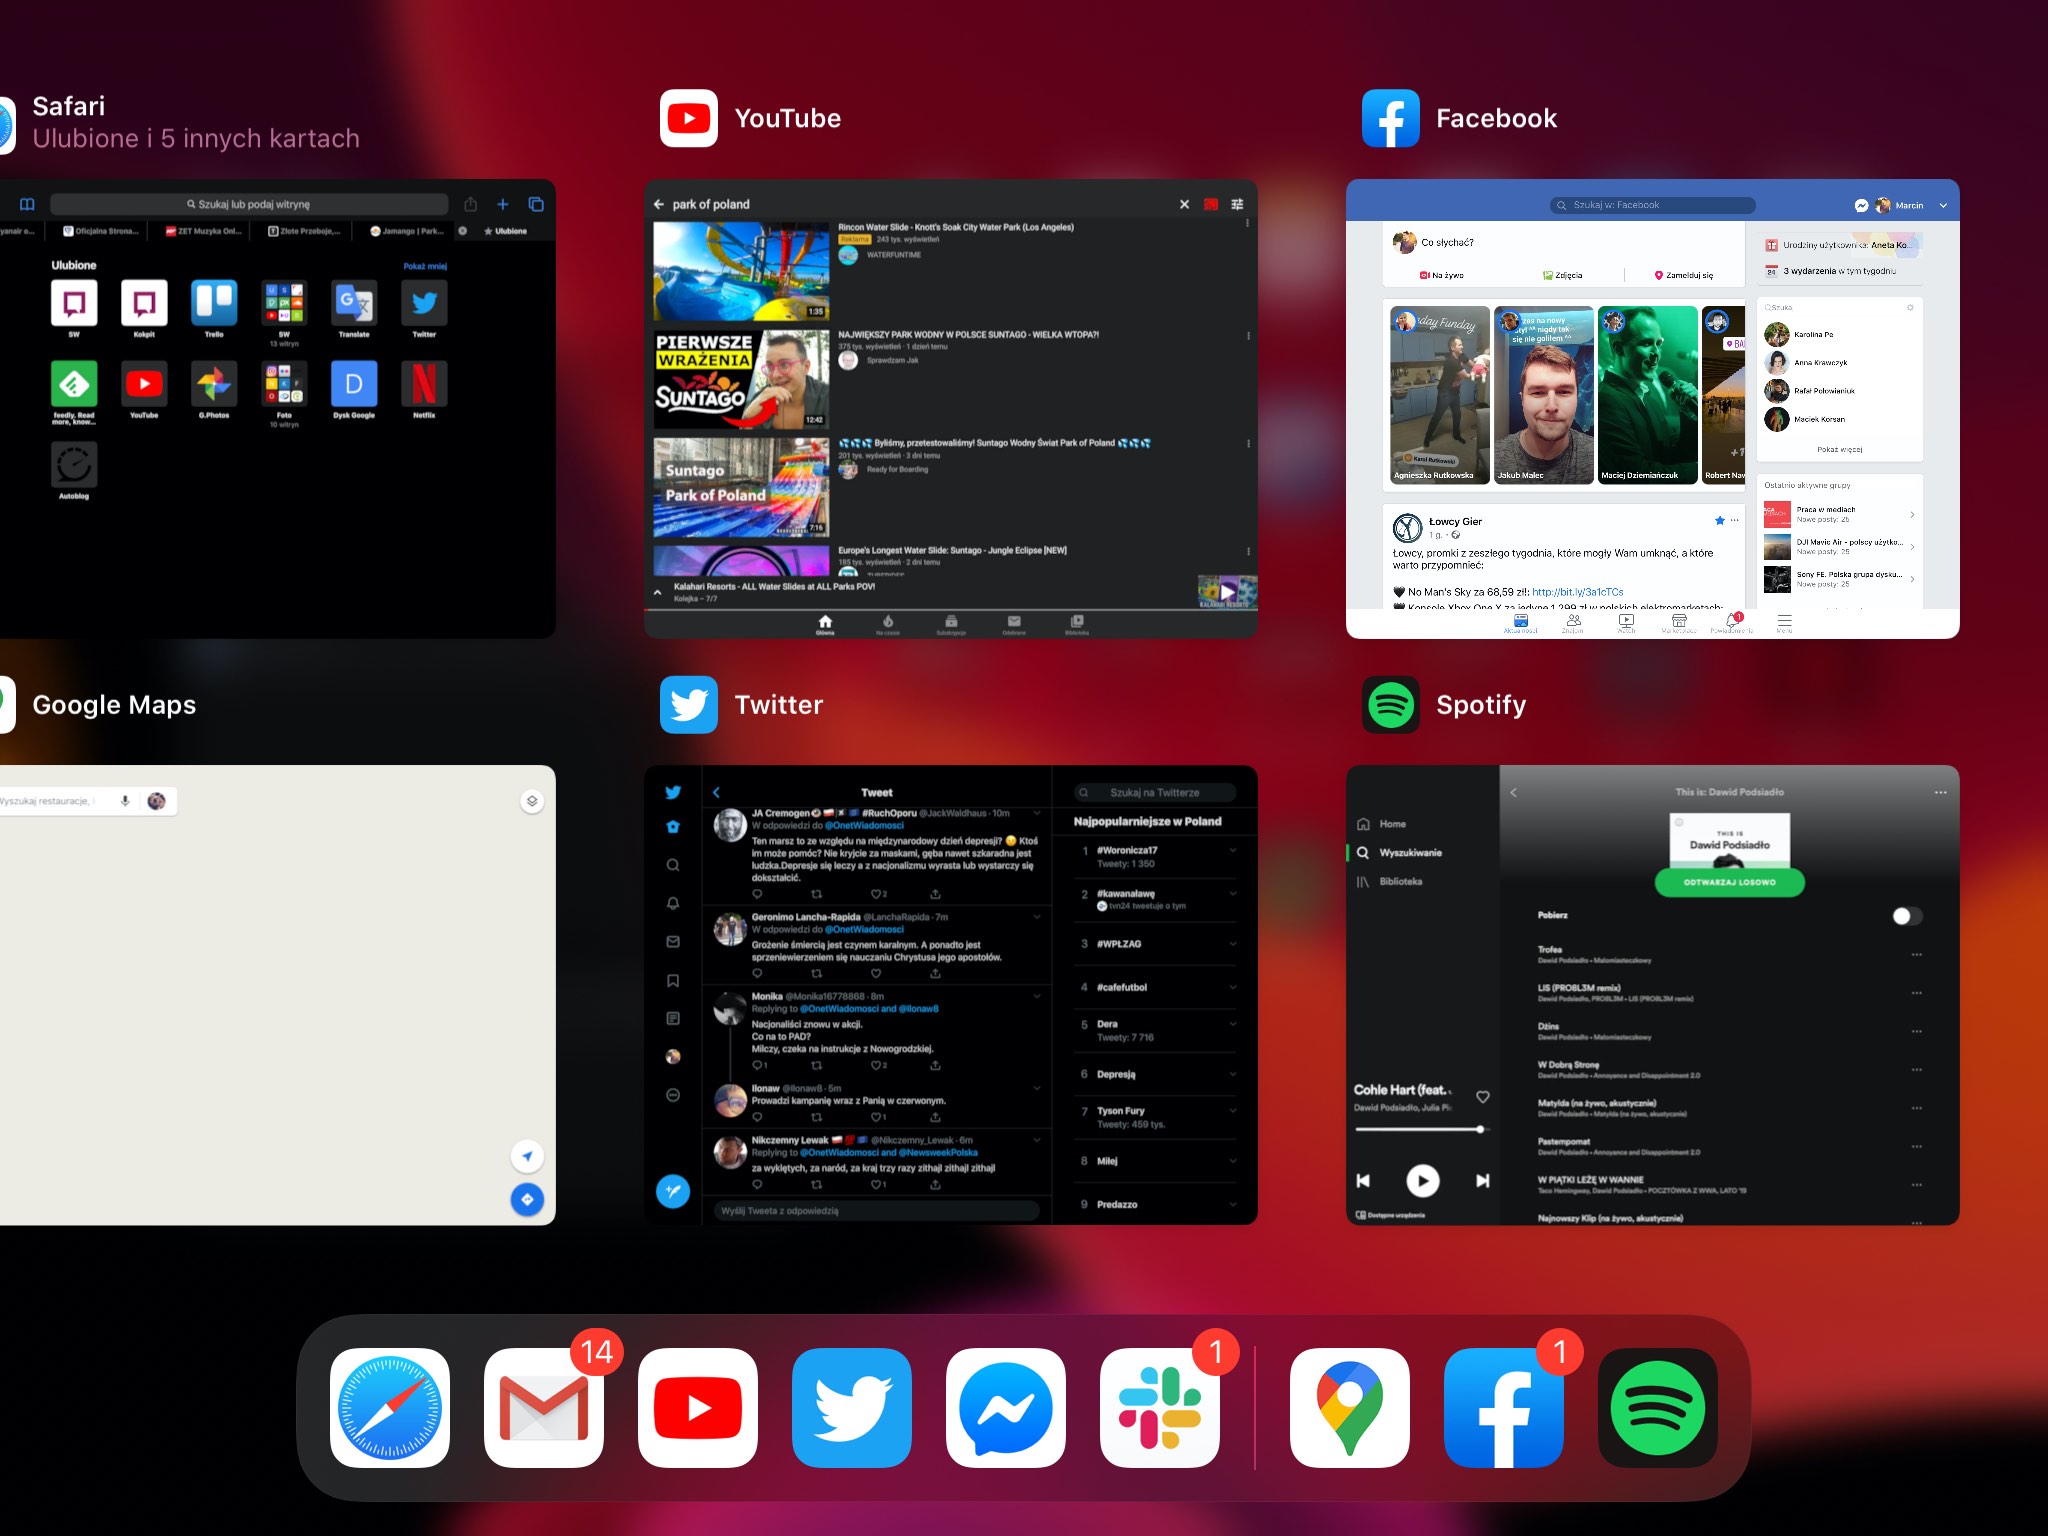The width and height of the screenshot is (2048, 1536).
Task: Open bit.ly link in Łowcy Gier post
Action: point(1578,592)
